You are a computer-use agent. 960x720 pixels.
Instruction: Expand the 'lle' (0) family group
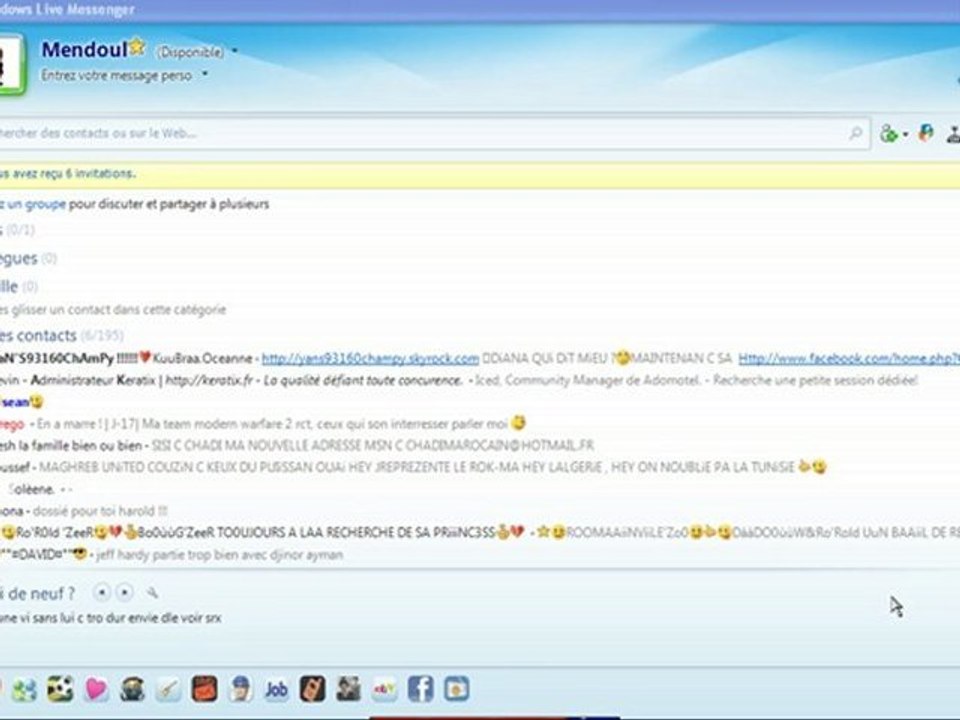coord(19,286)
